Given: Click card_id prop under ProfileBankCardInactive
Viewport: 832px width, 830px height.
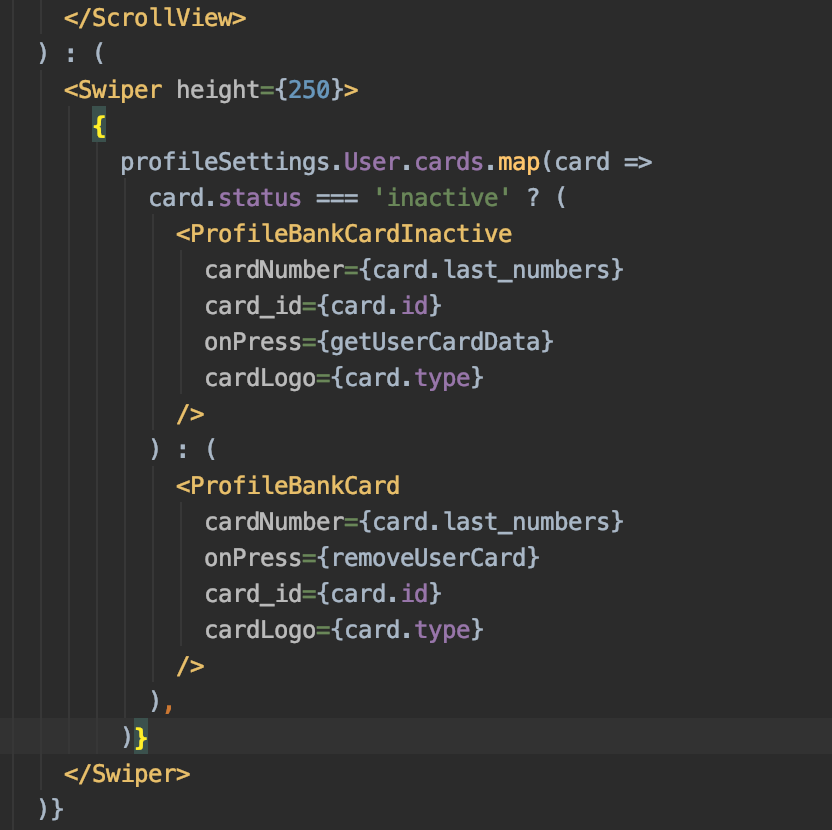Looking at the screenshot, I should click(x=253, y=306).
